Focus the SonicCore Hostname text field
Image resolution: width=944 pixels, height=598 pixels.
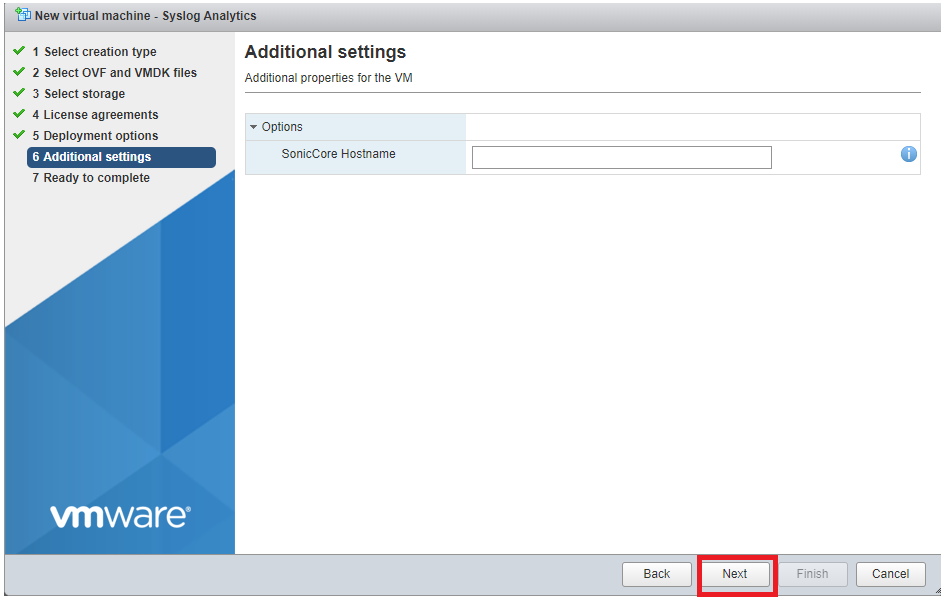tap(621, 157)
